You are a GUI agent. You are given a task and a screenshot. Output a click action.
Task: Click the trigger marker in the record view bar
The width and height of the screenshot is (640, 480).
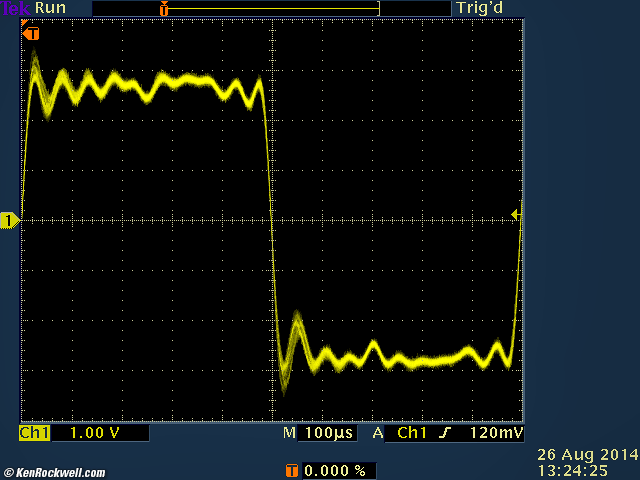(x=163, y=8)
